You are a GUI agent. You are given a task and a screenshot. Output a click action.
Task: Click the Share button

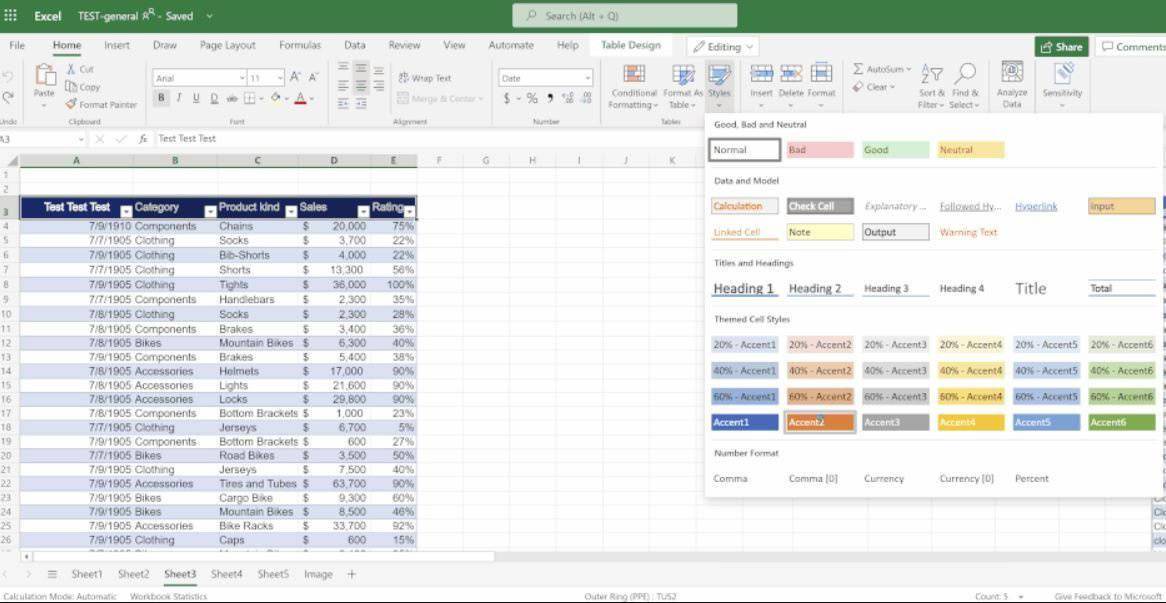1061,46
